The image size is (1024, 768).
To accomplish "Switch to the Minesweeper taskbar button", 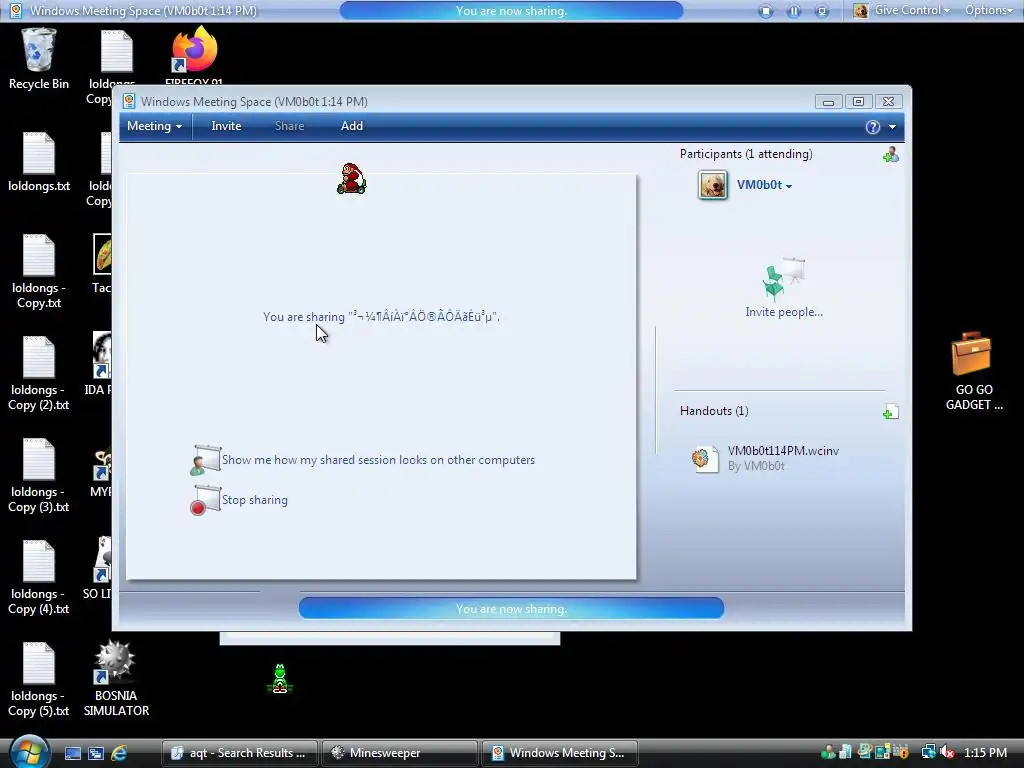I will (400, 753).
